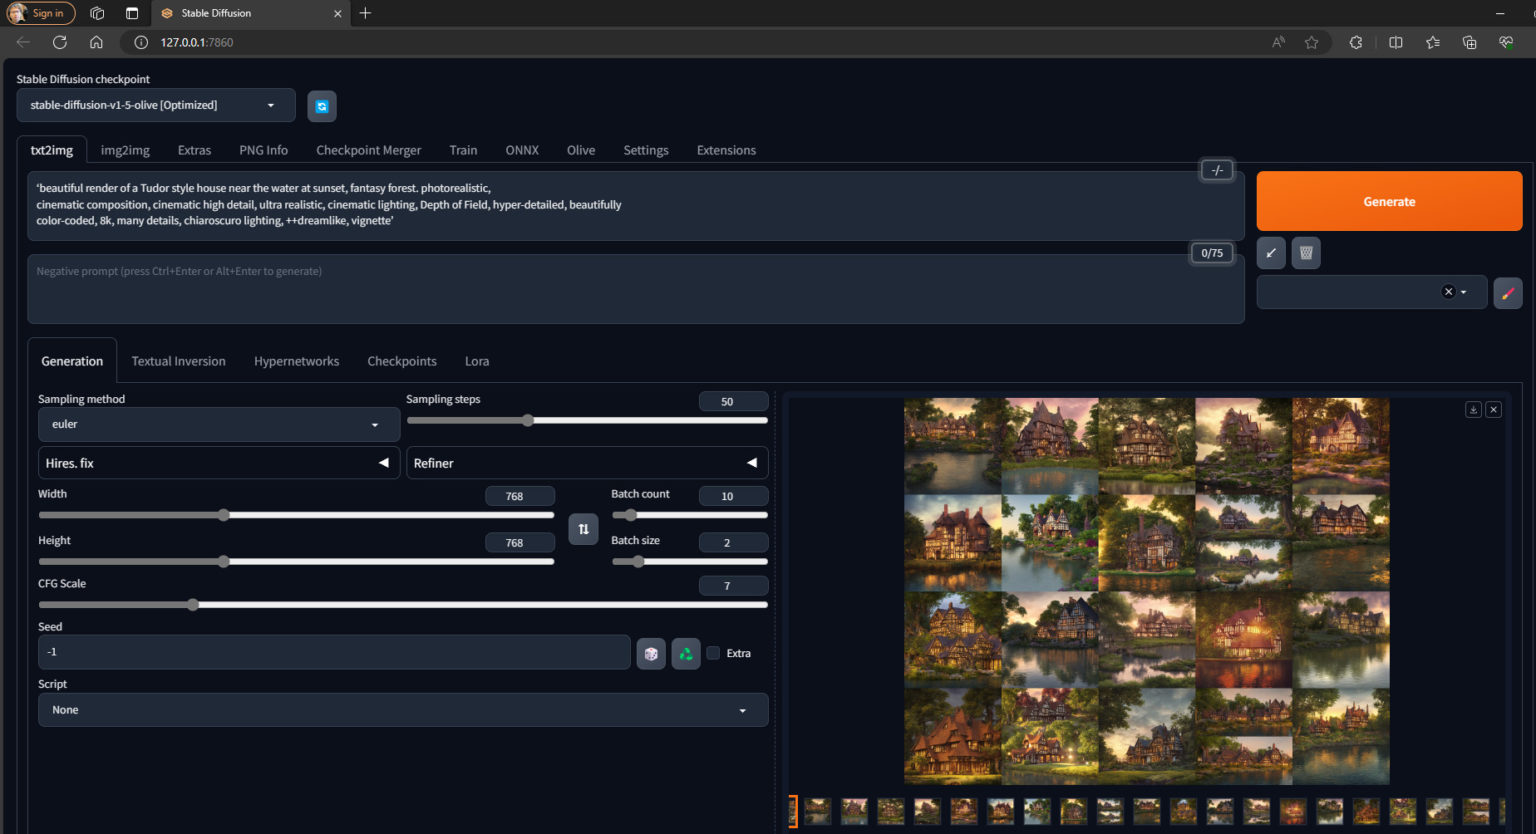Switch to the img2img tab
Viewport: 1536px width, 834px height.
tap(124, 149)
